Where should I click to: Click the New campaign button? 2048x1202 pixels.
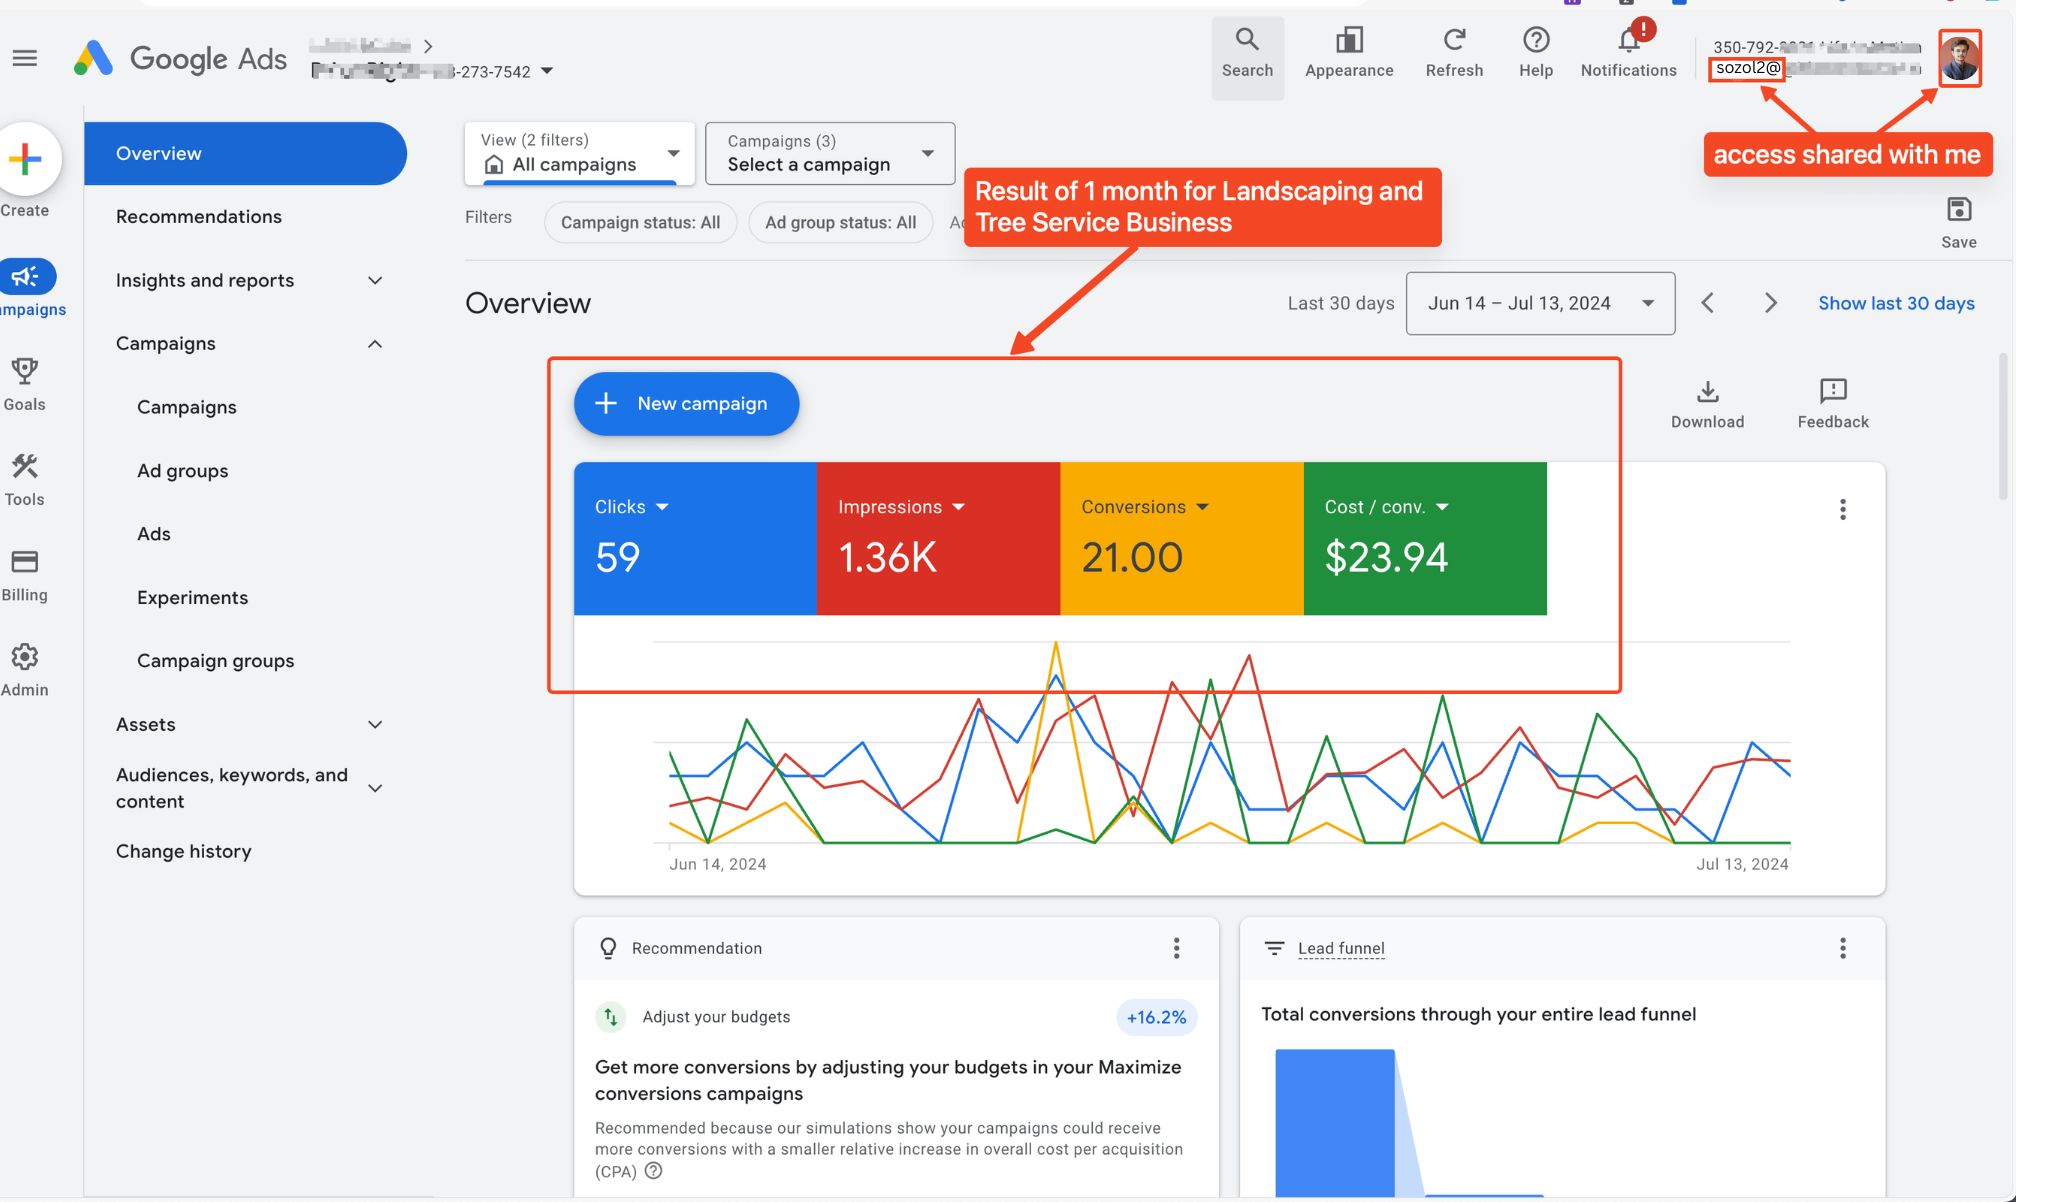686,404
